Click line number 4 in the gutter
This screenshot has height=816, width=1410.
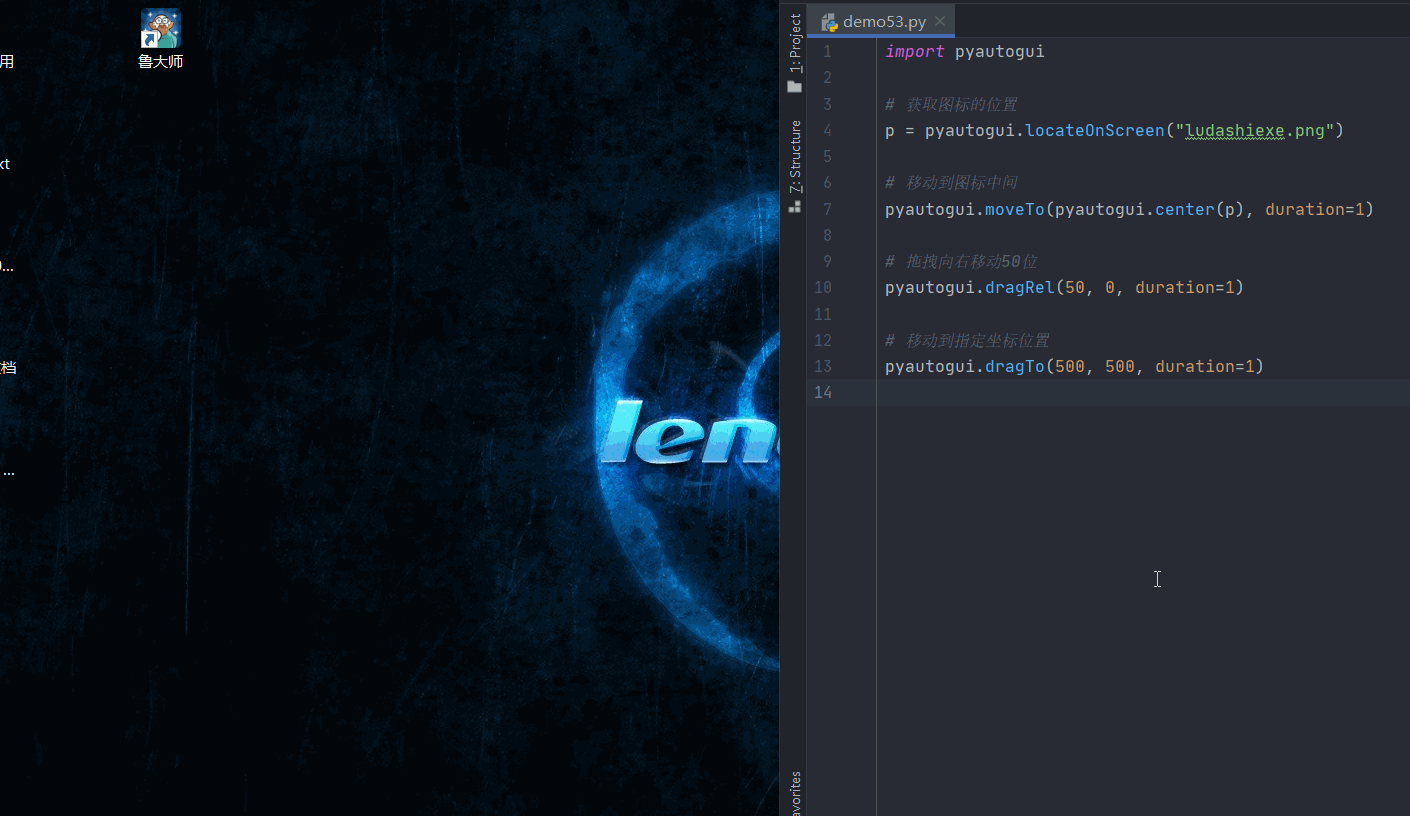pos(827,130)
